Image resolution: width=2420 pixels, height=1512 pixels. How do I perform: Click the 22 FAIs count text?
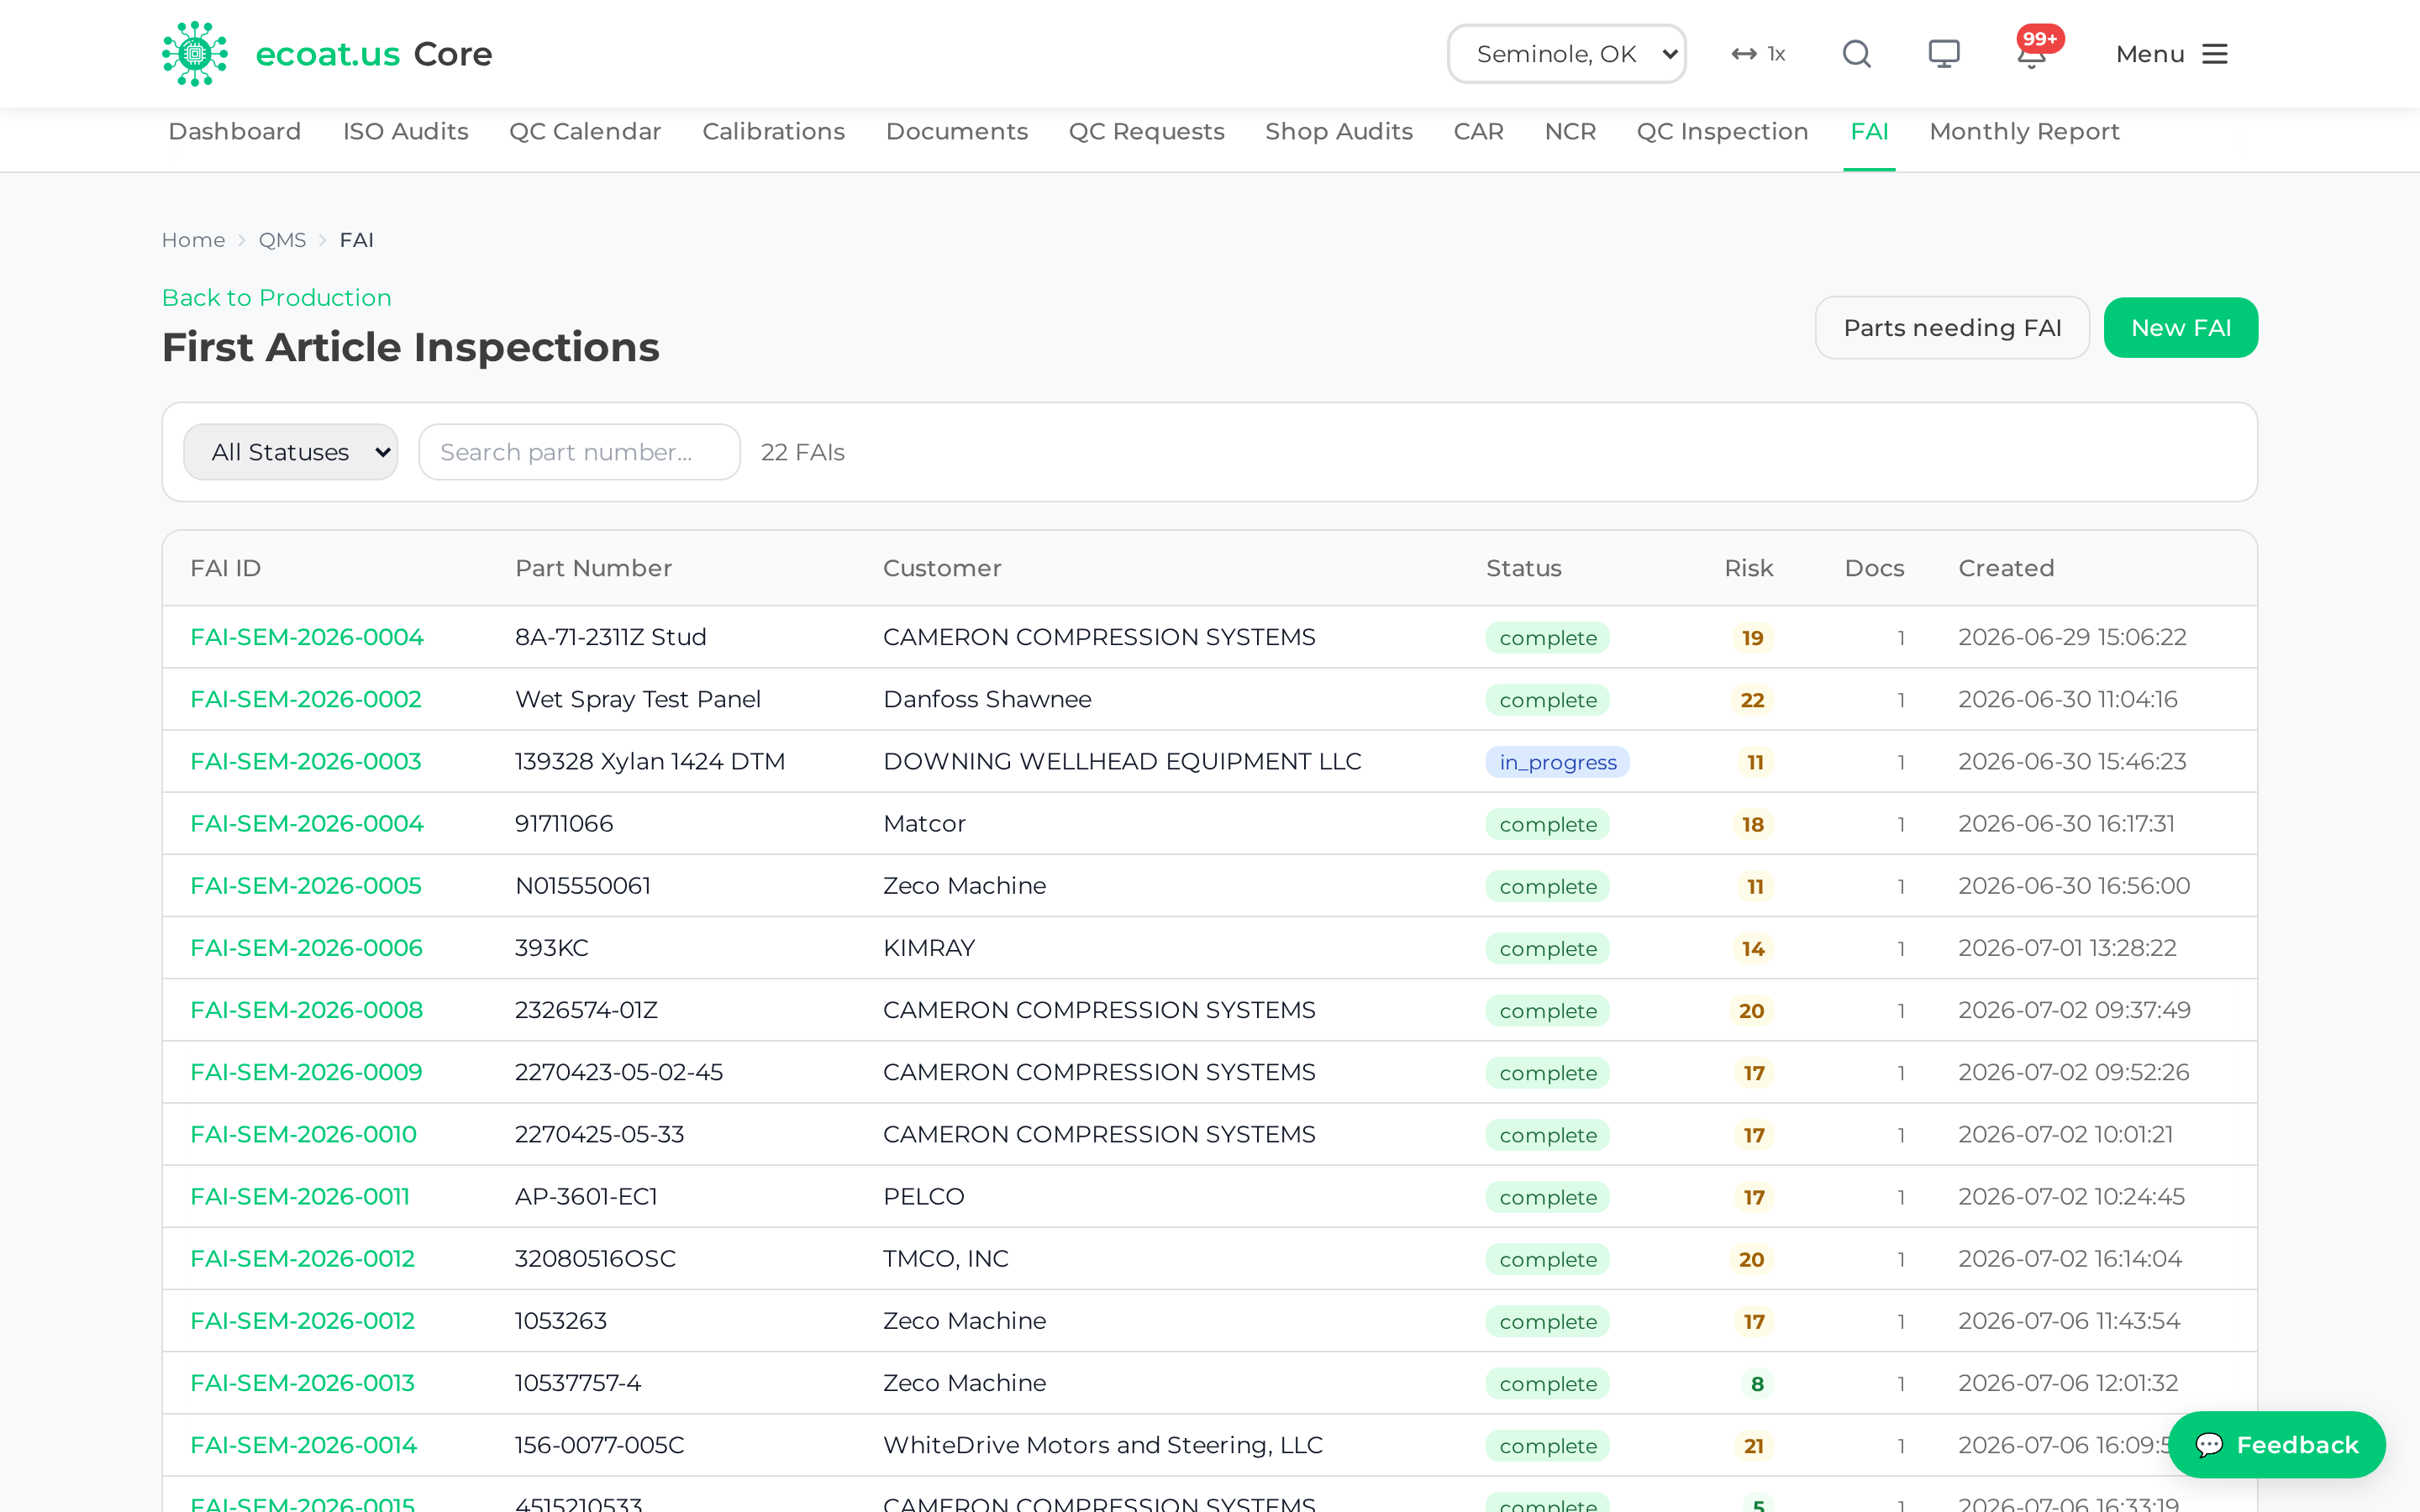tap(803, 452)
